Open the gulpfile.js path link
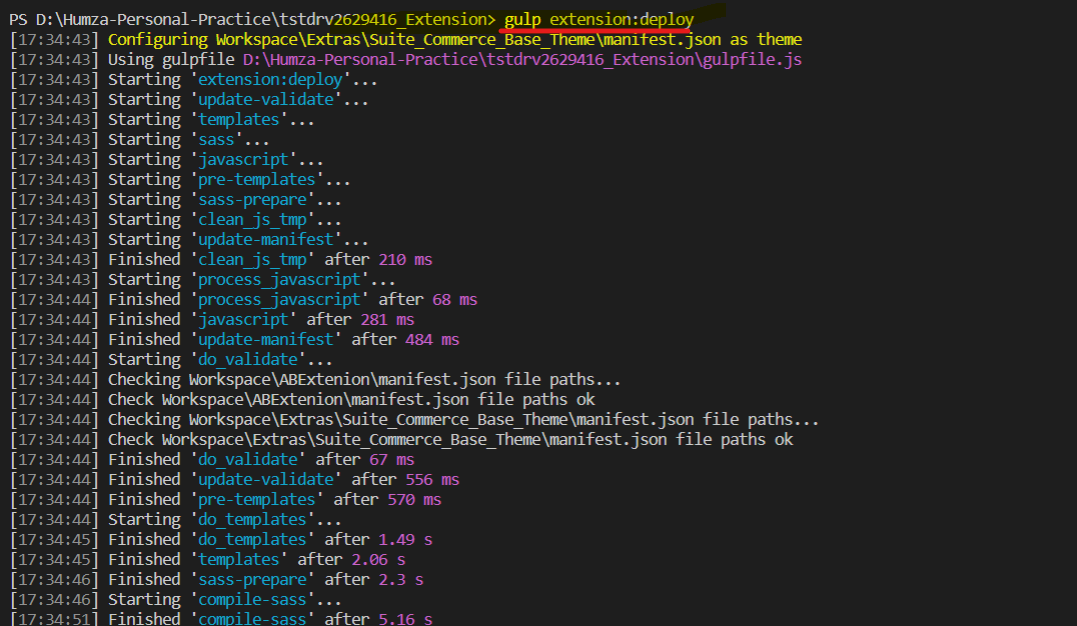This screenshot has width=1077, height=626. click(x=522, y=60)
